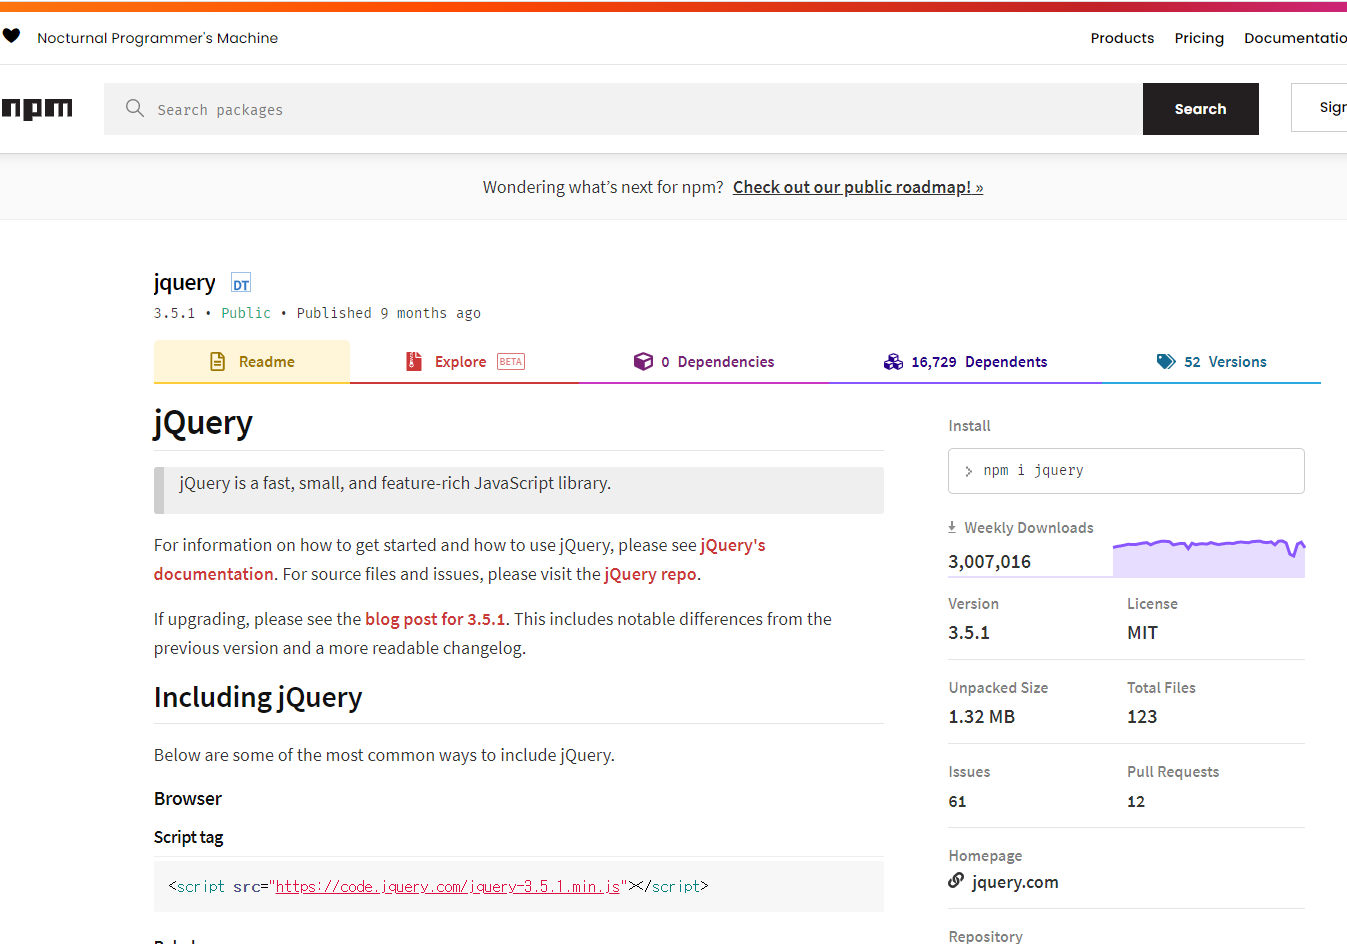Click the Browser subheading
This screenshot has height=944, width=1347.
[188, 799]
